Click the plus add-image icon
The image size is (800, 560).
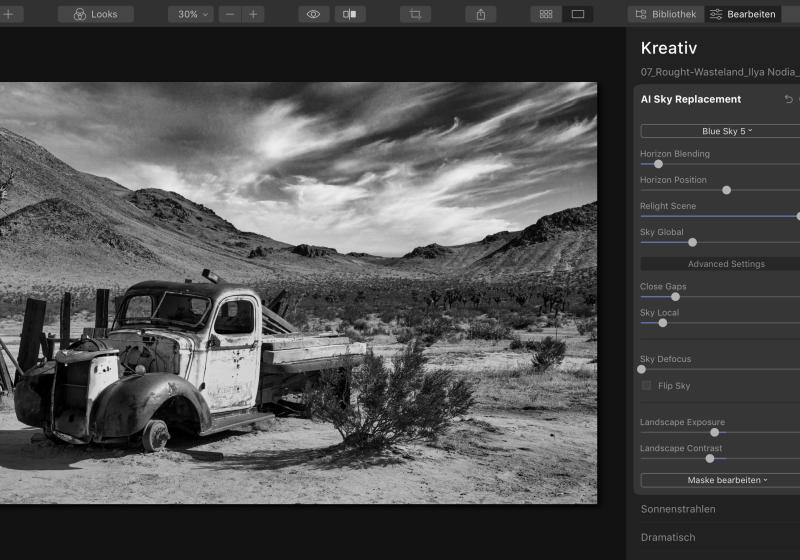click(8, 14)
